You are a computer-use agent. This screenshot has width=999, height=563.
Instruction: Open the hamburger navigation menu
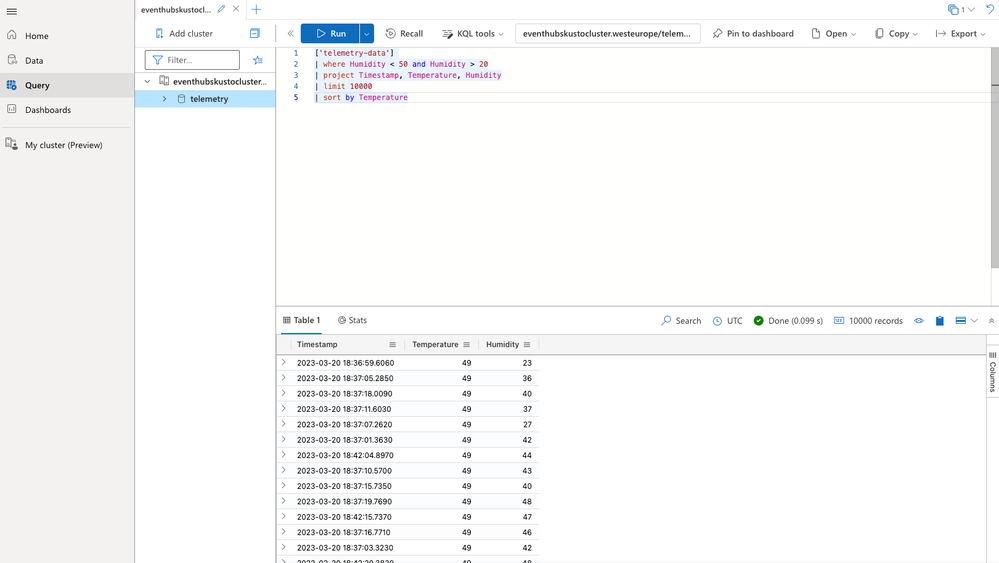[11, 11]
